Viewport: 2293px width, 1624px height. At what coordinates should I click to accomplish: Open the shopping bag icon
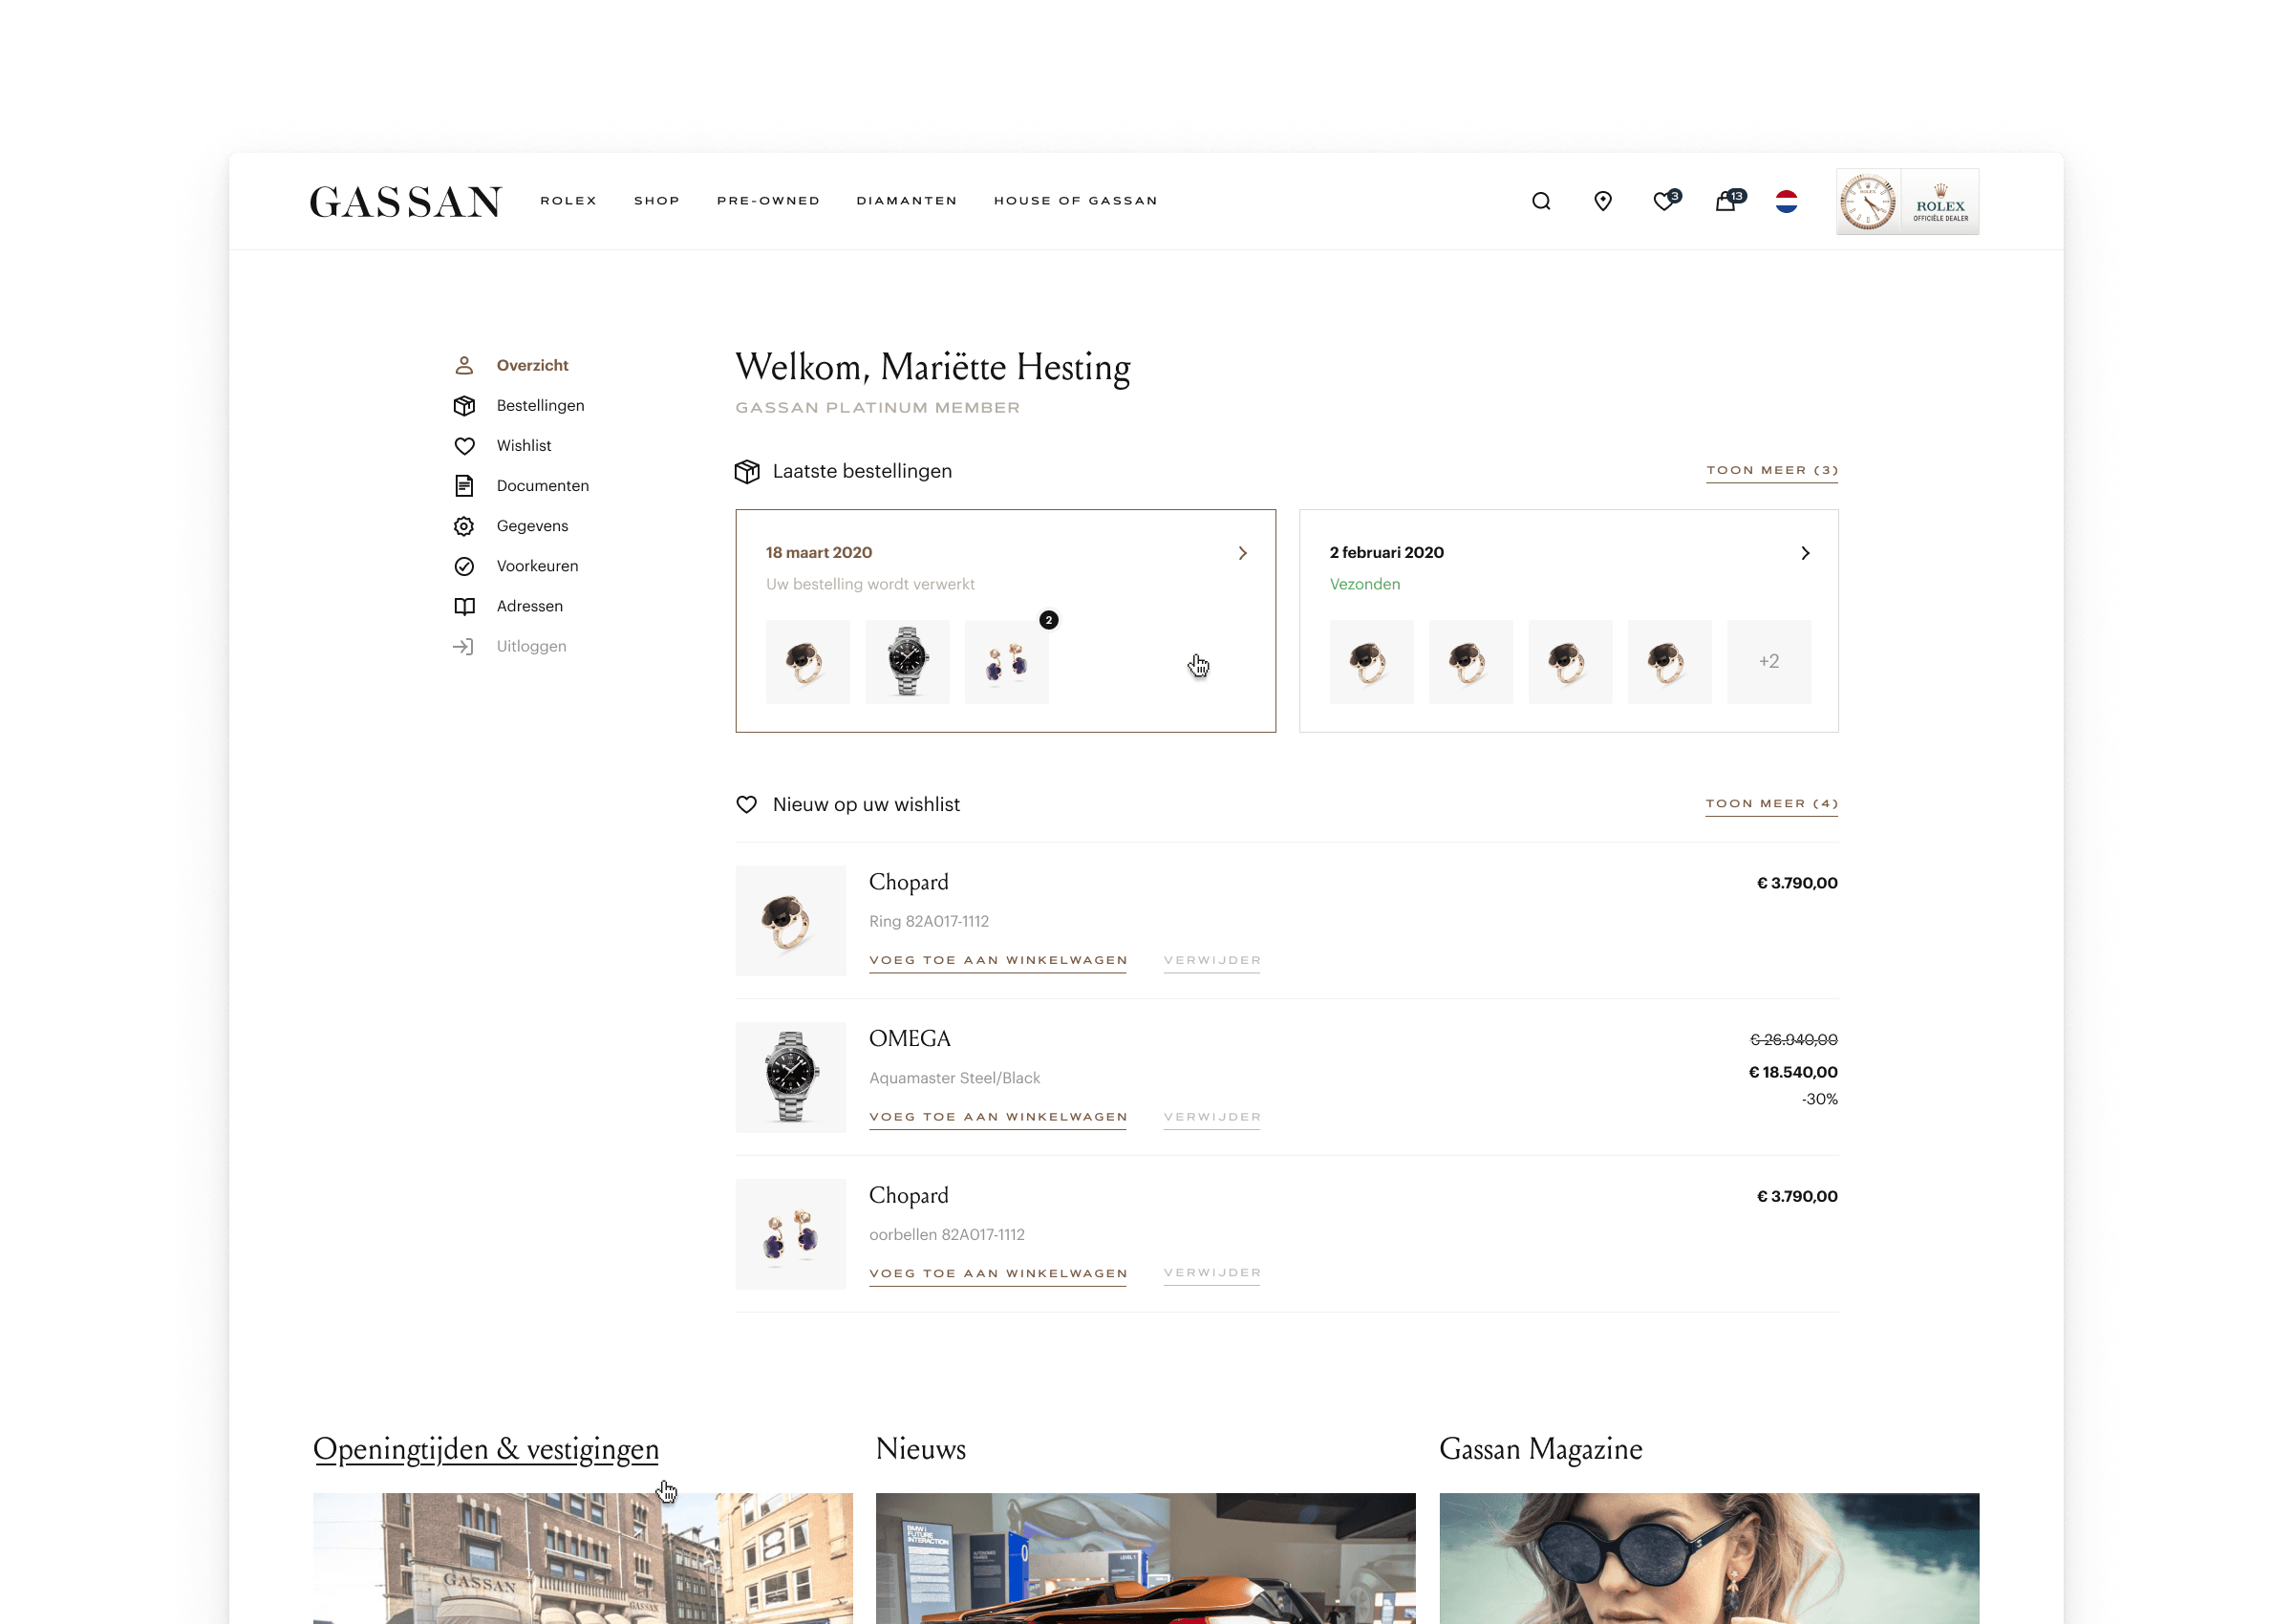click(x=1726, y=201)
